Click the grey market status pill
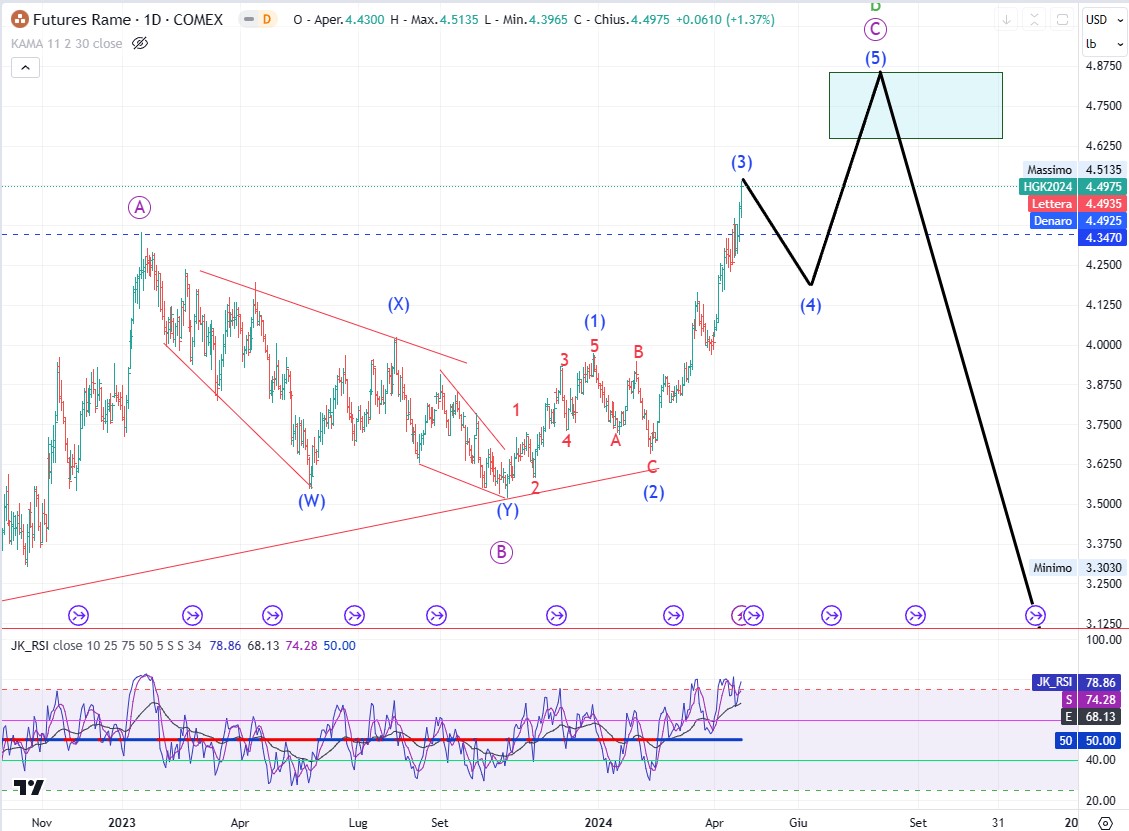 point(249,19)
